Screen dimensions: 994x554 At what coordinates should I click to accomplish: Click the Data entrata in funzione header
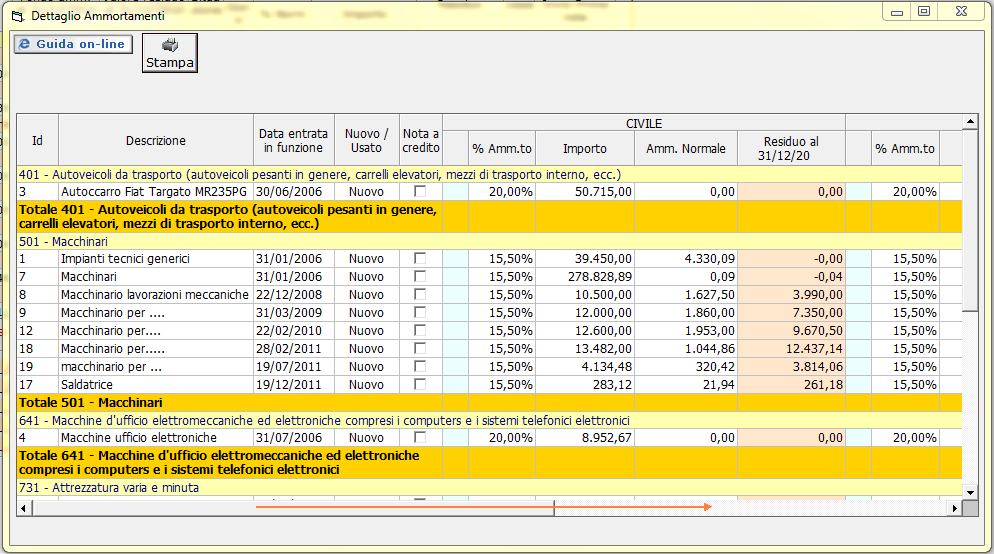coord(293,141)
